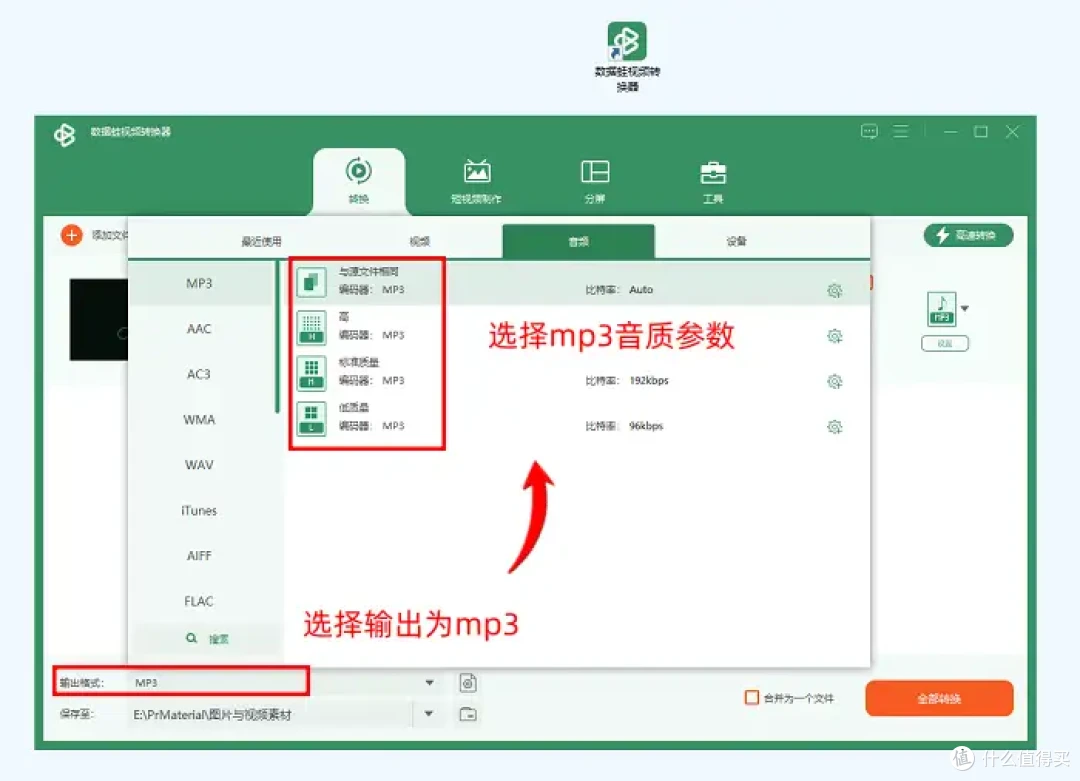Image resolution: width=1080 pixels, height=781 pixels.
Task: Choose AIFF in the format list
Action: click(x=199, y=556)
